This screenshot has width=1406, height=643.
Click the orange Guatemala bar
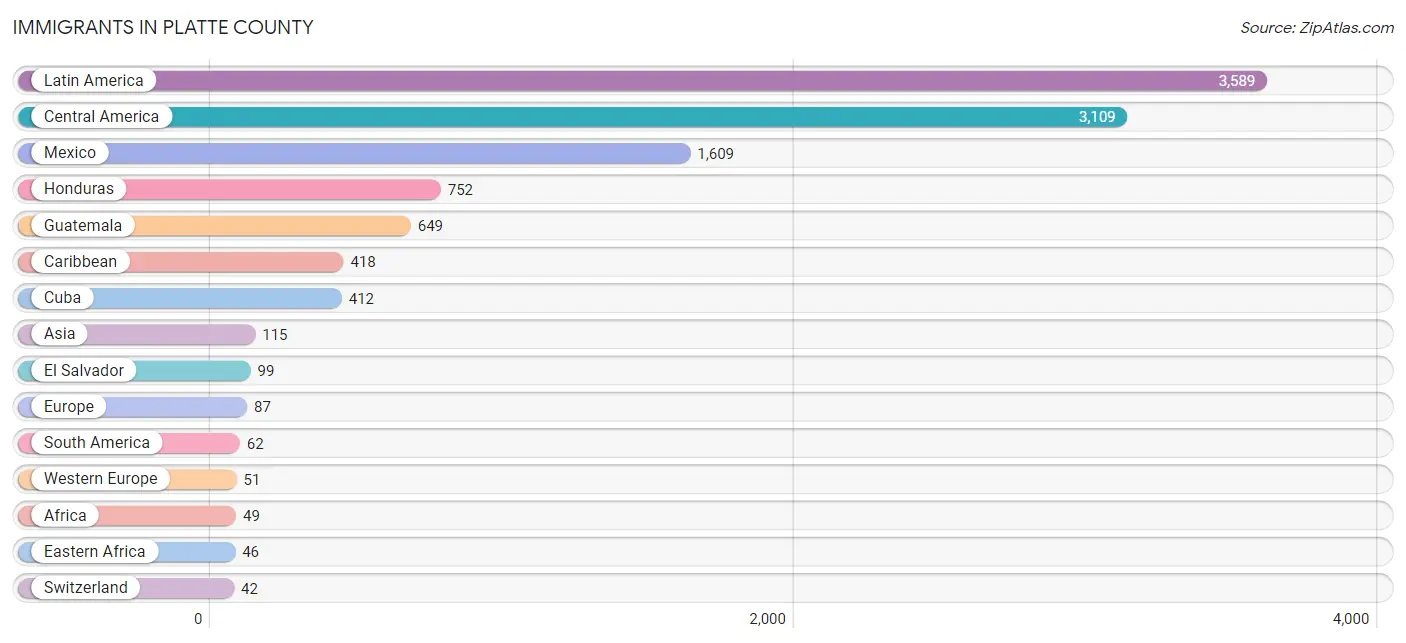pos(214,226)
